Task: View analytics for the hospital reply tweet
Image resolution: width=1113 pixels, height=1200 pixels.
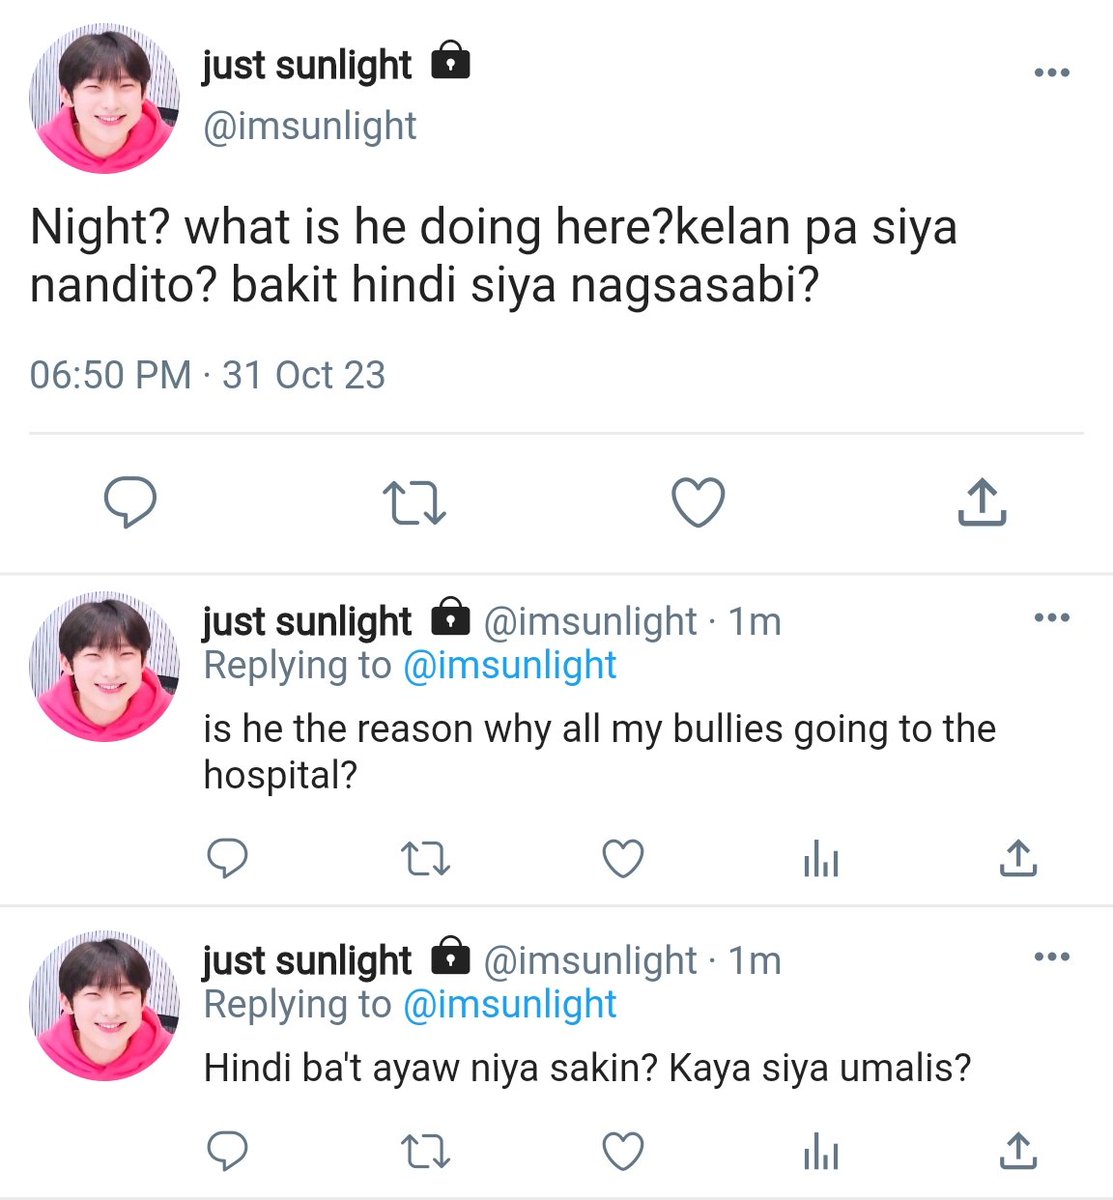Action: [821, 860]
